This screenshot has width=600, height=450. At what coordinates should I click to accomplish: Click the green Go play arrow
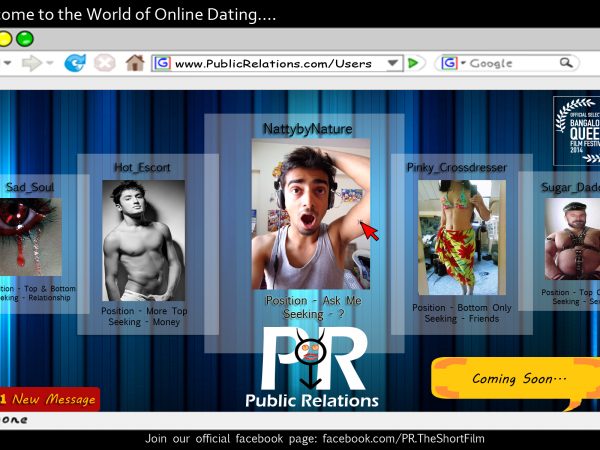(413, 63)
